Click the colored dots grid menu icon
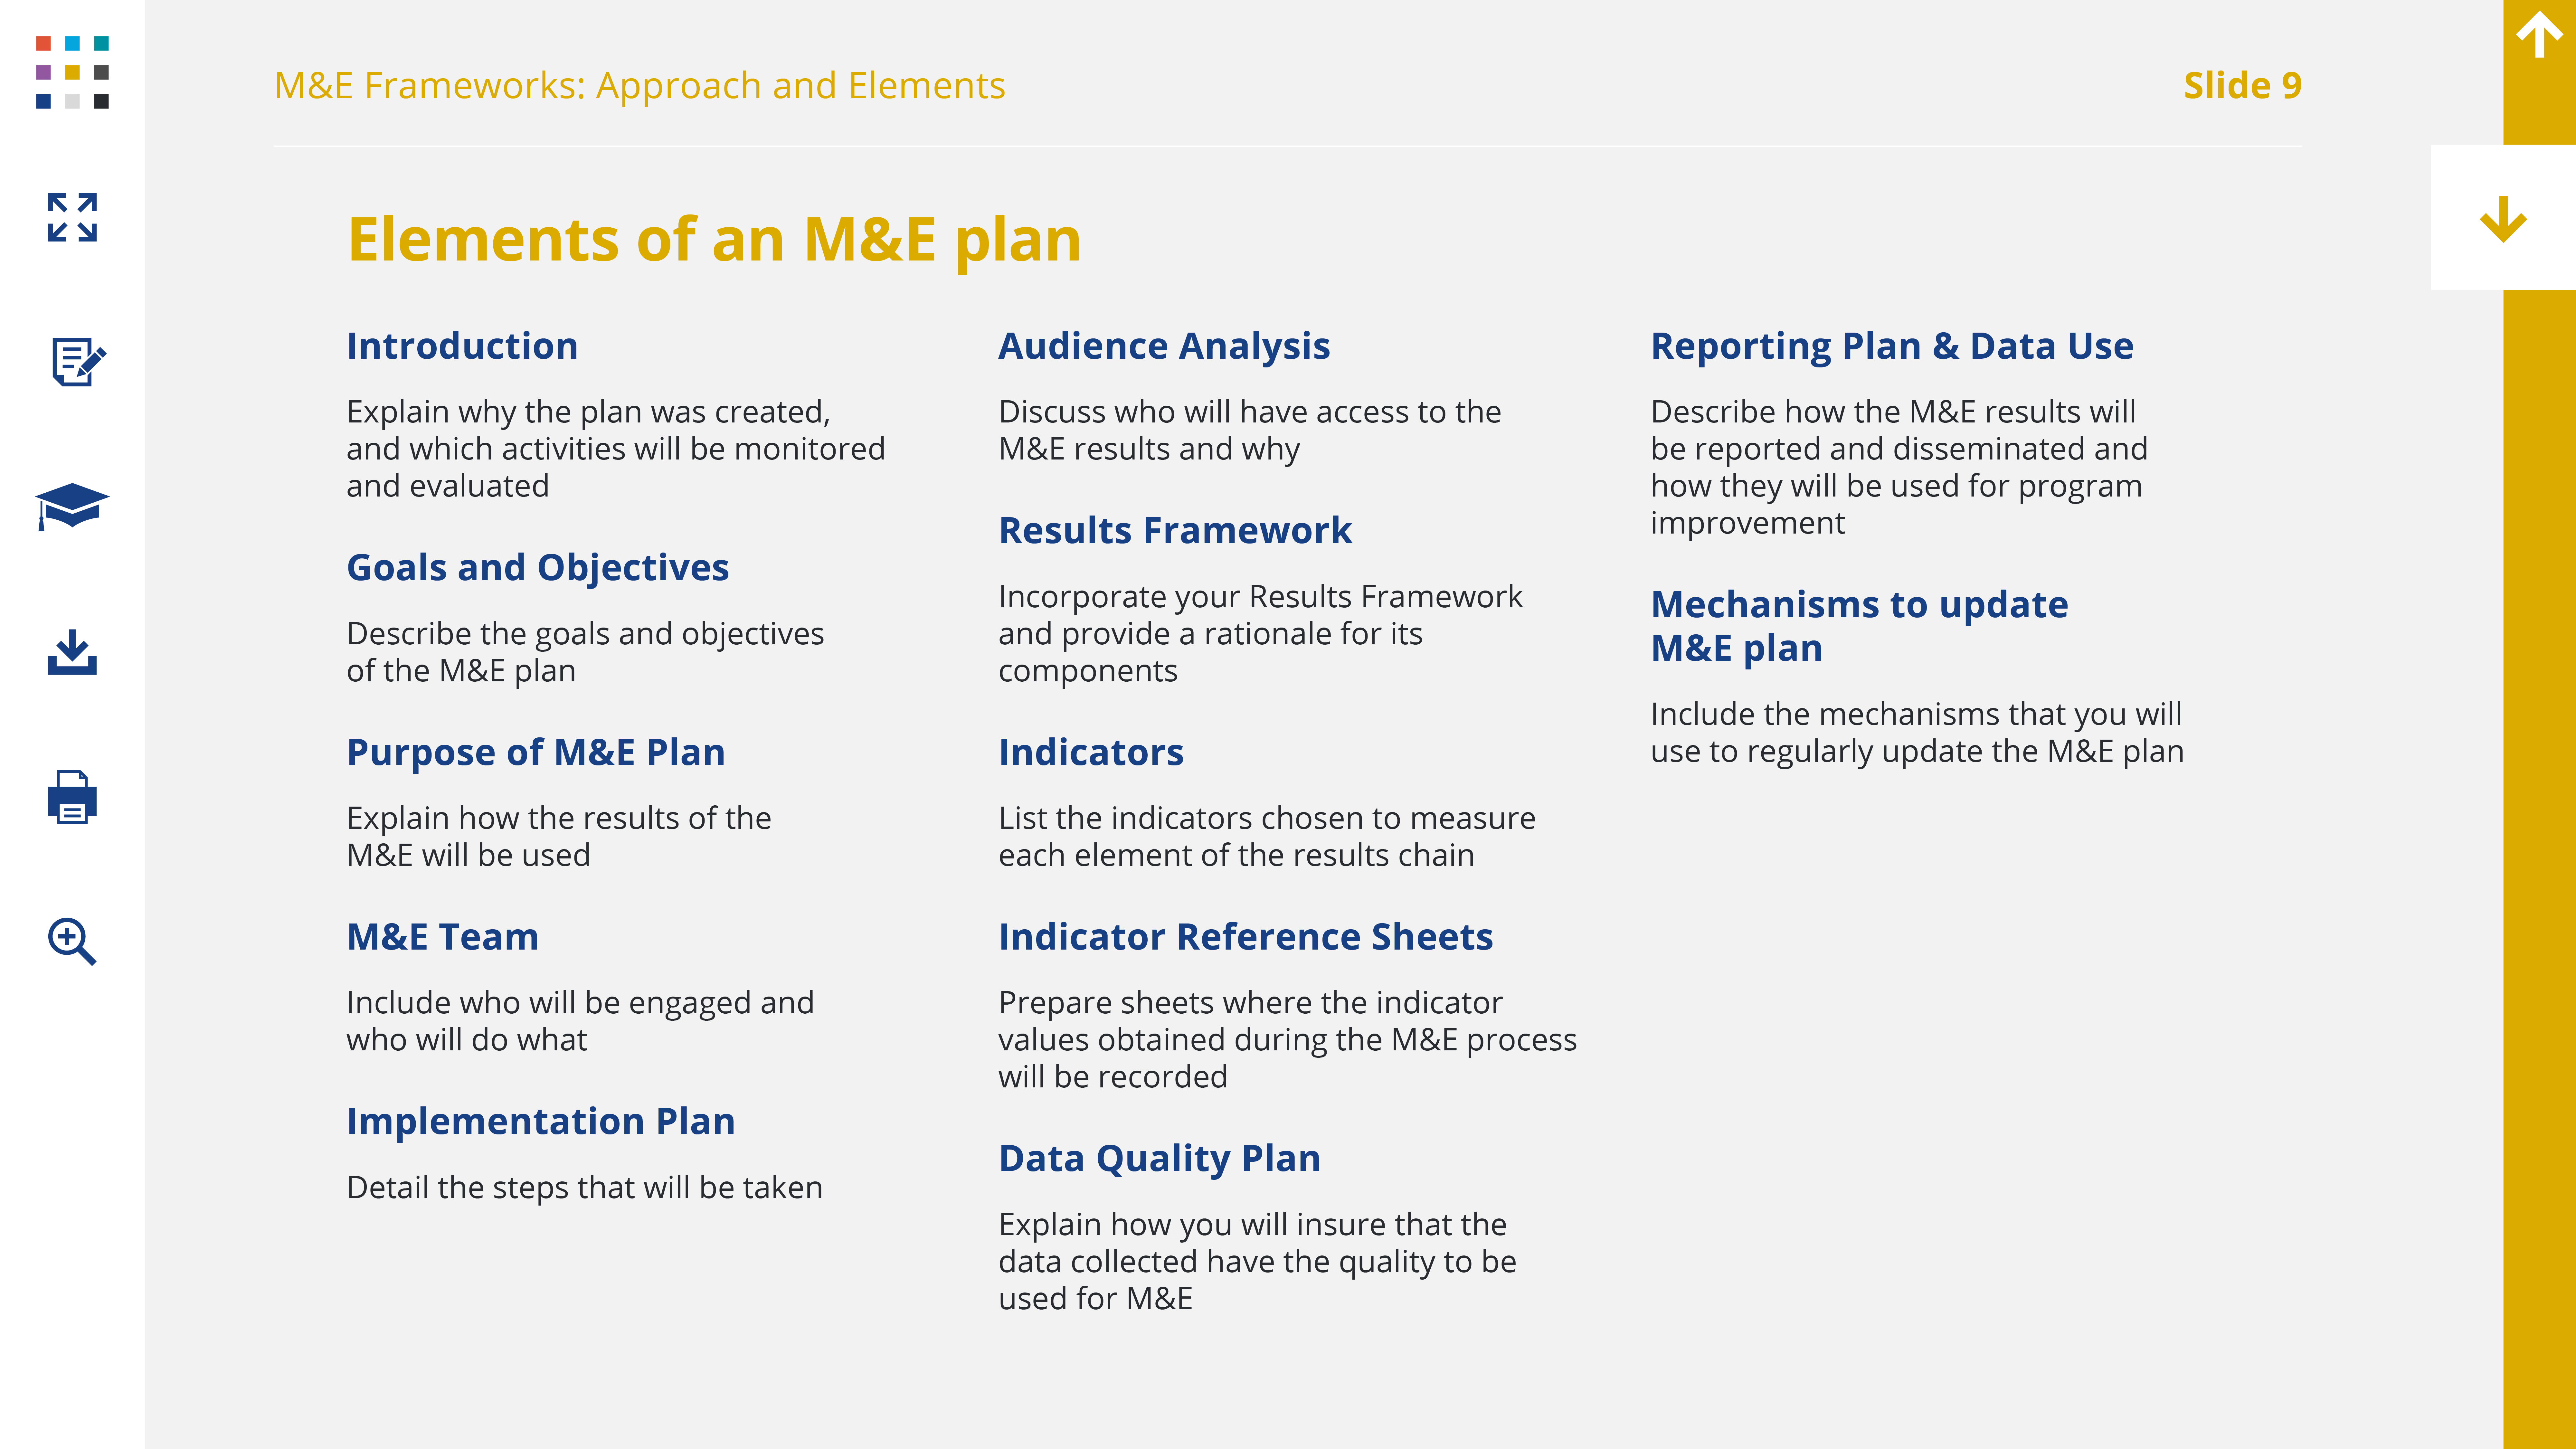This screenshot has height=1449, width=2576. click(x=72, y=72)
